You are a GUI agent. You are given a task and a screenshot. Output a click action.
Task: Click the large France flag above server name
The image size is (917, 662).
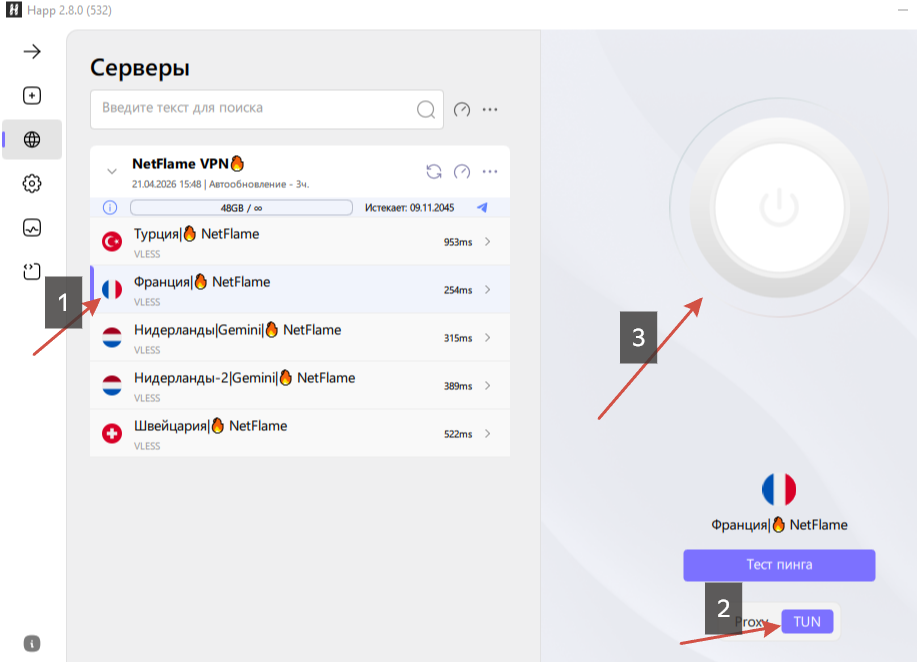coord(779,489)
